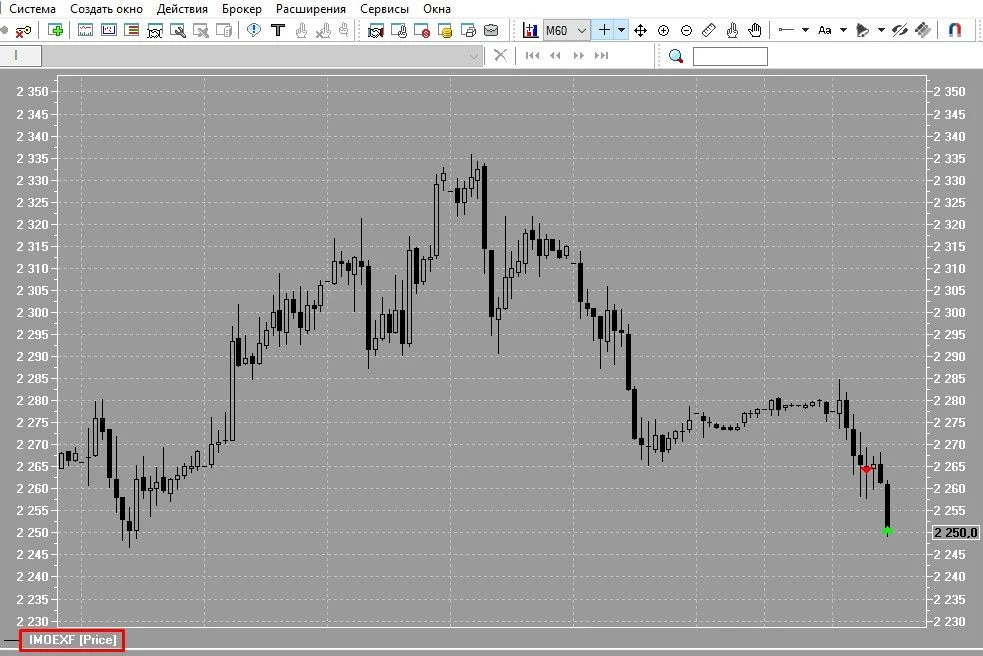Click the magnifying glass search icon
The width and height of the screenshot is (983, 656).
click(x=676, y=56)
